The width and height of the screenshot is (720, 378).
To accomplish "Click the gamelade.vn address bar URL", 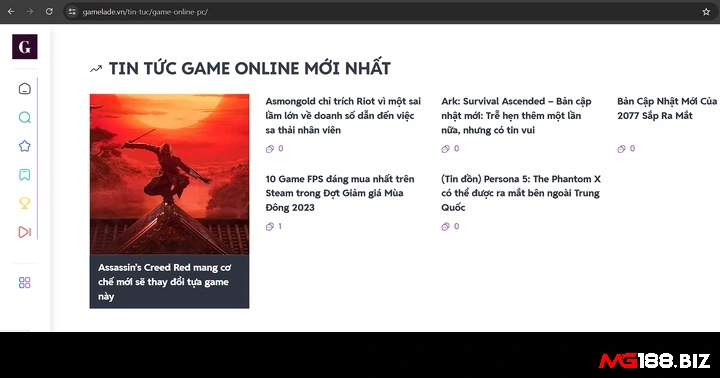I will tap(145, 12).
